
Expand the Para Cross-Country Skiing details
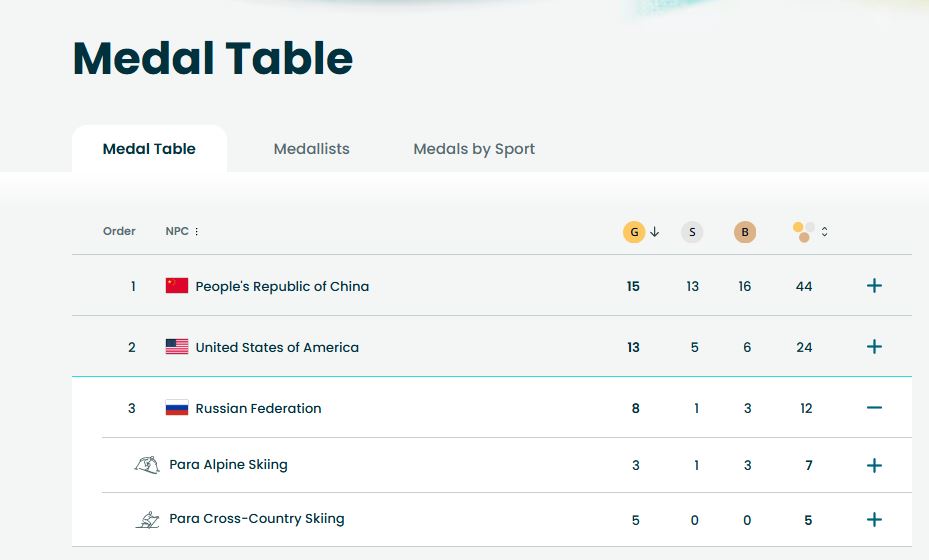[874, 519]
